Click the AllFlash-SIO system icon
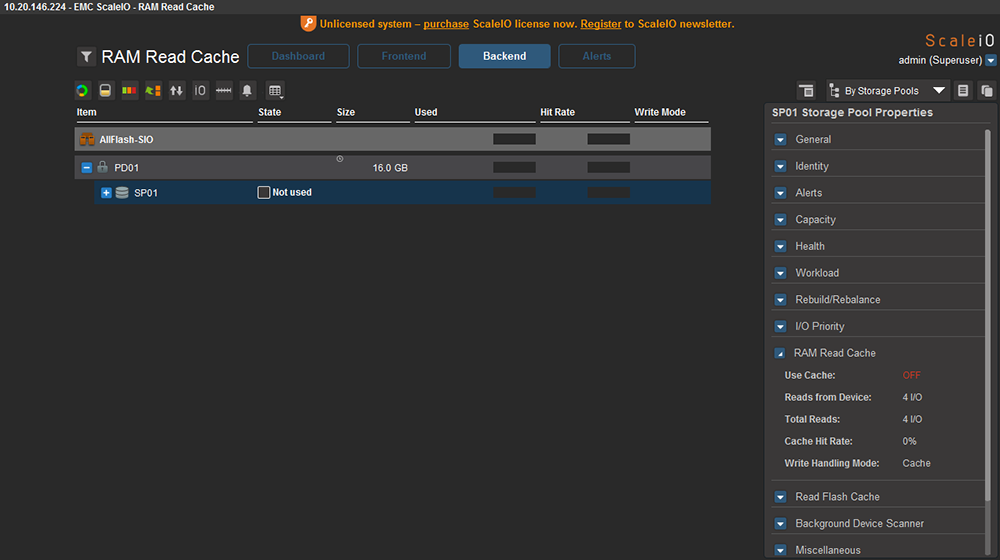 click(x=87, y=139)
